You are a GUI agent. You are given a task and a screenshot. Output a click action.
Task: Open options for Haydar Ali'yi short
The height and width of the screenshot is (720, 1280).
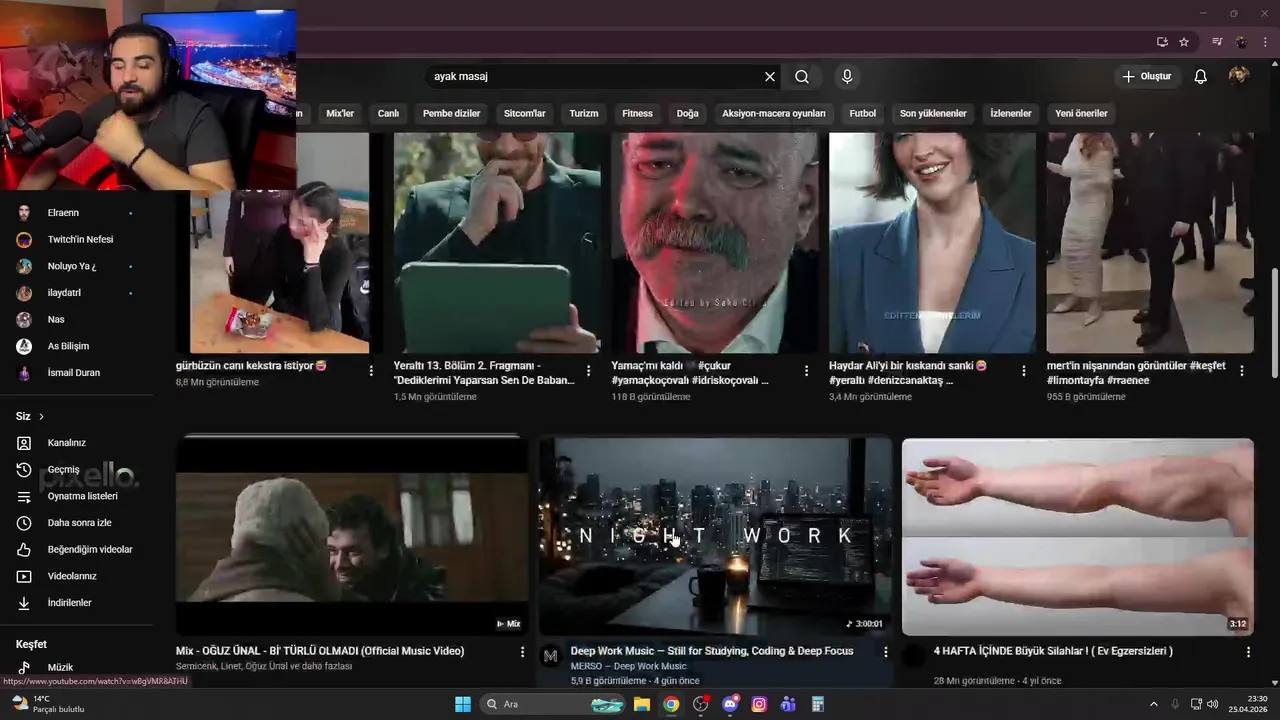click(x=1024, y=370)
